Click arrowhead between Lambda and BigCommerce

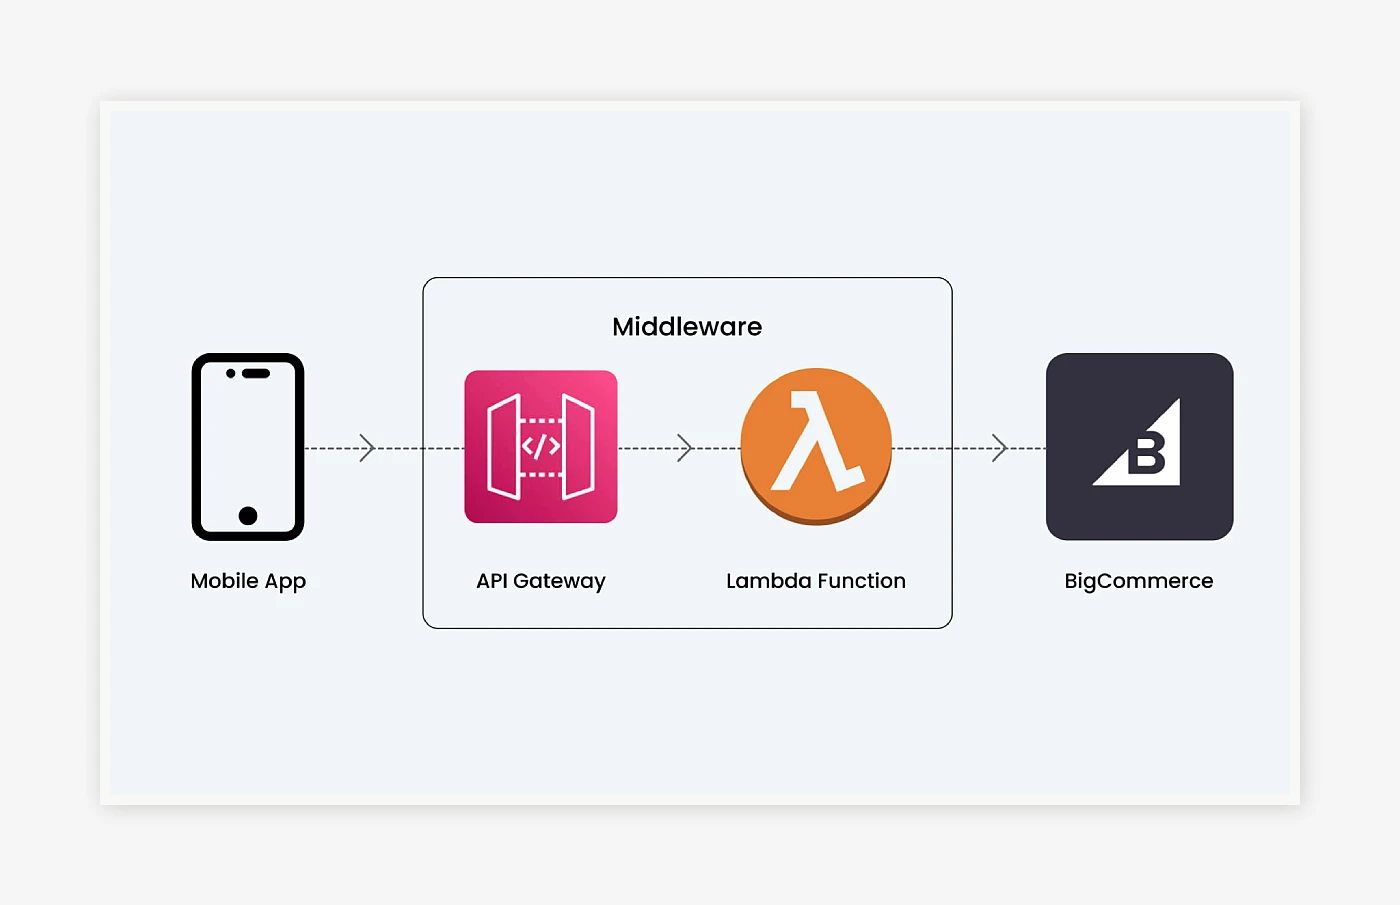tap(999, 448)
